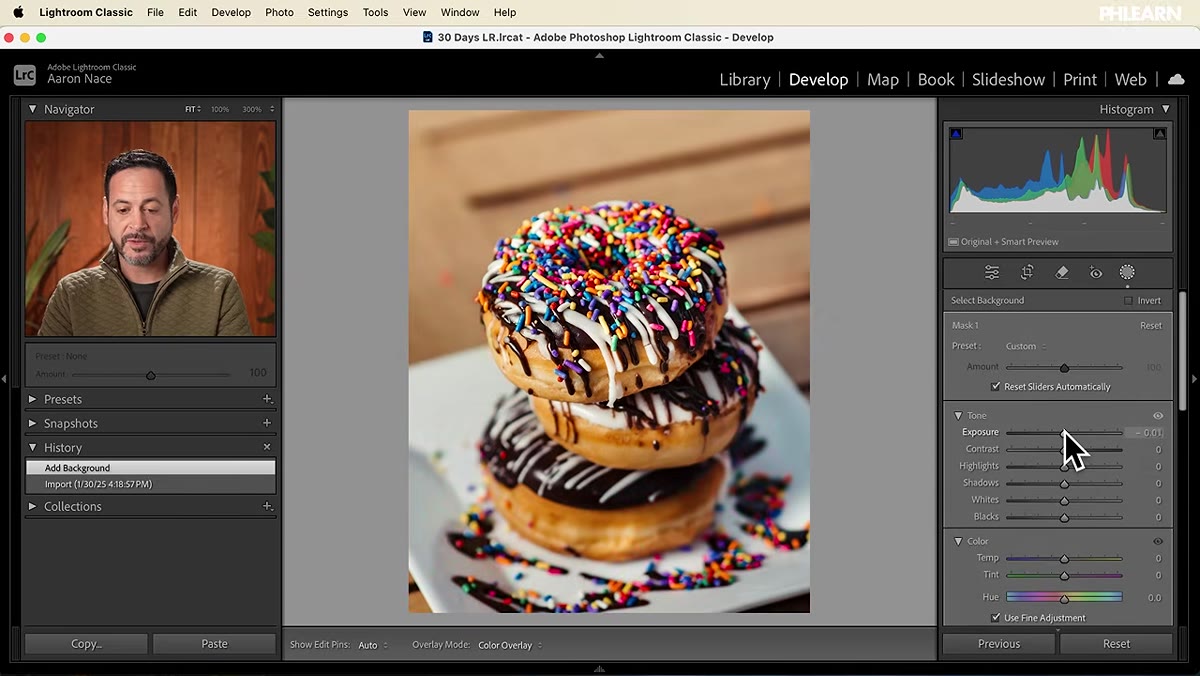
Task: Add a new collection with plus icon
Action: coord(267,506)
